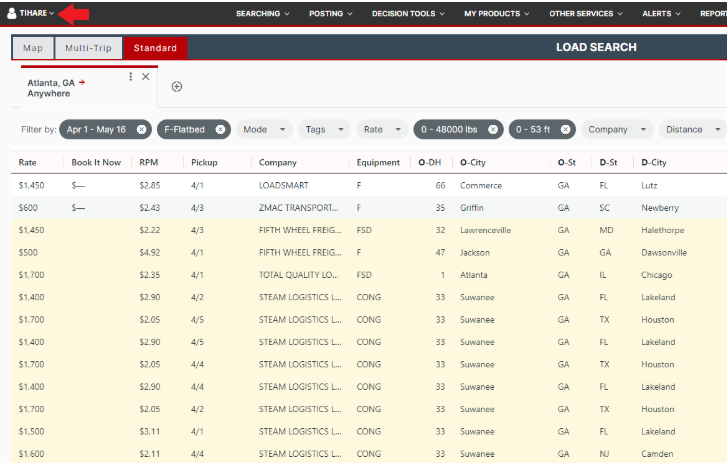Sort by the Company column header
Image resolution: width=727 pixels, height=463 pixels.
click(x=277, y=163)
